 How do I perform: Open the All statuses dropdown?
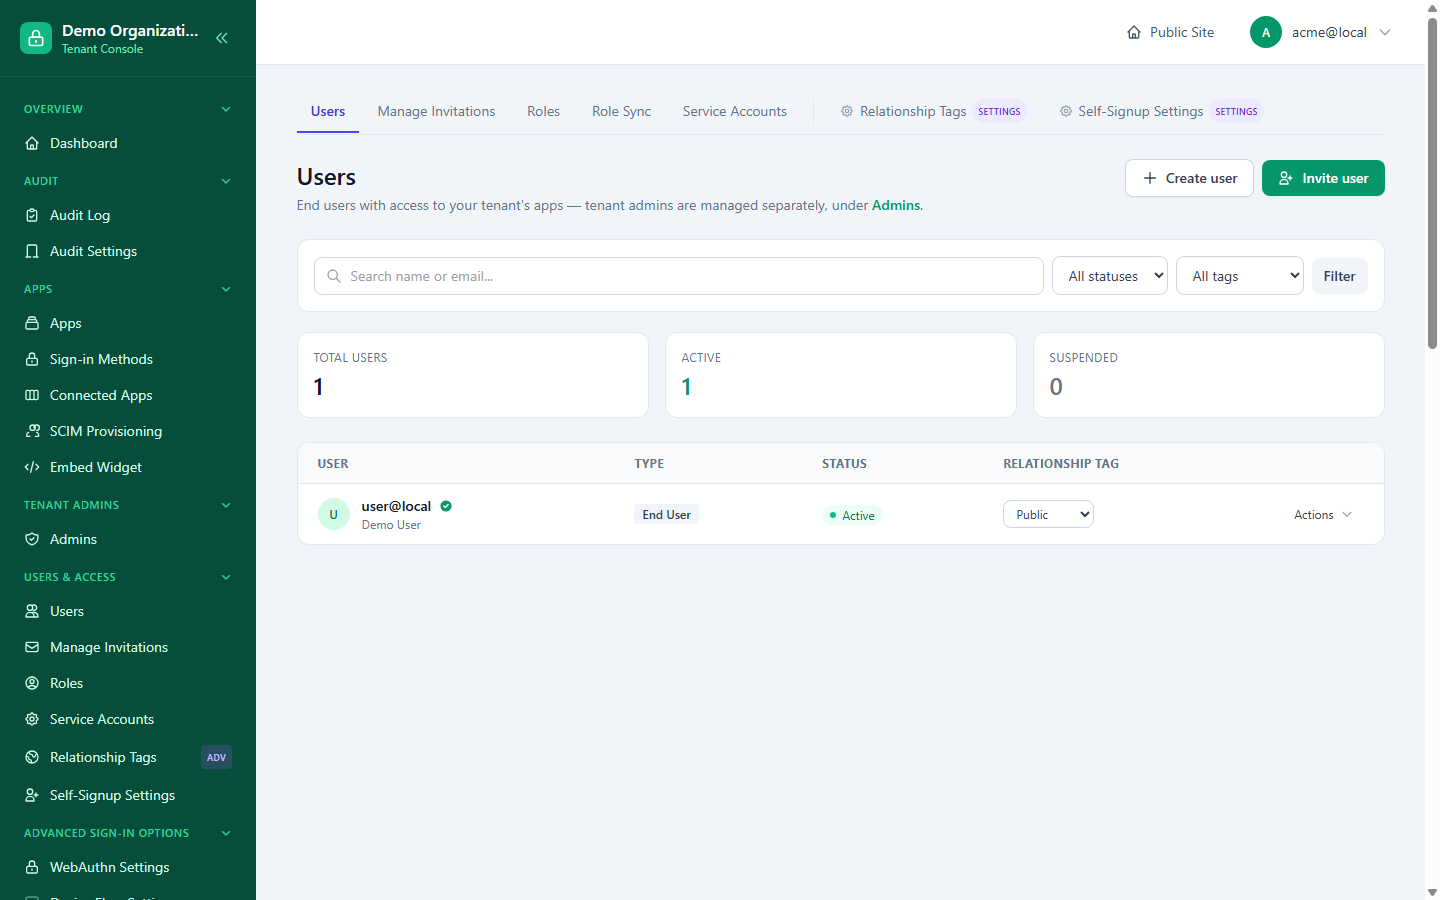point(1110,276)
